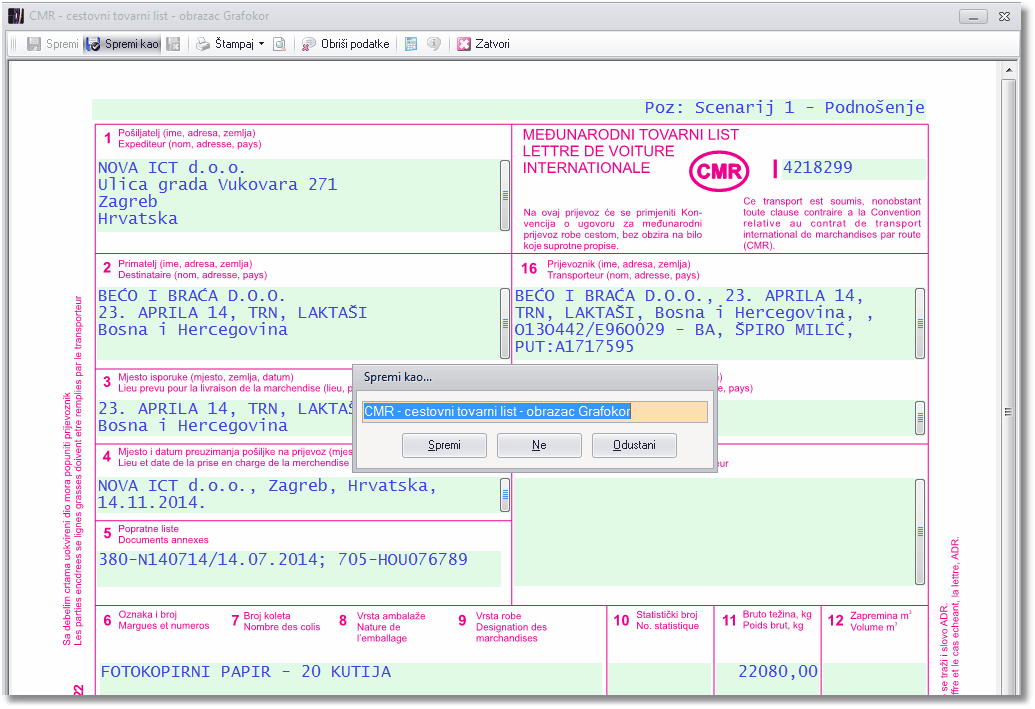1035x709 pixels.
Task: Click the FOTOKOPIRNI PAPIR goods field
Action: [x=350, y=679]
